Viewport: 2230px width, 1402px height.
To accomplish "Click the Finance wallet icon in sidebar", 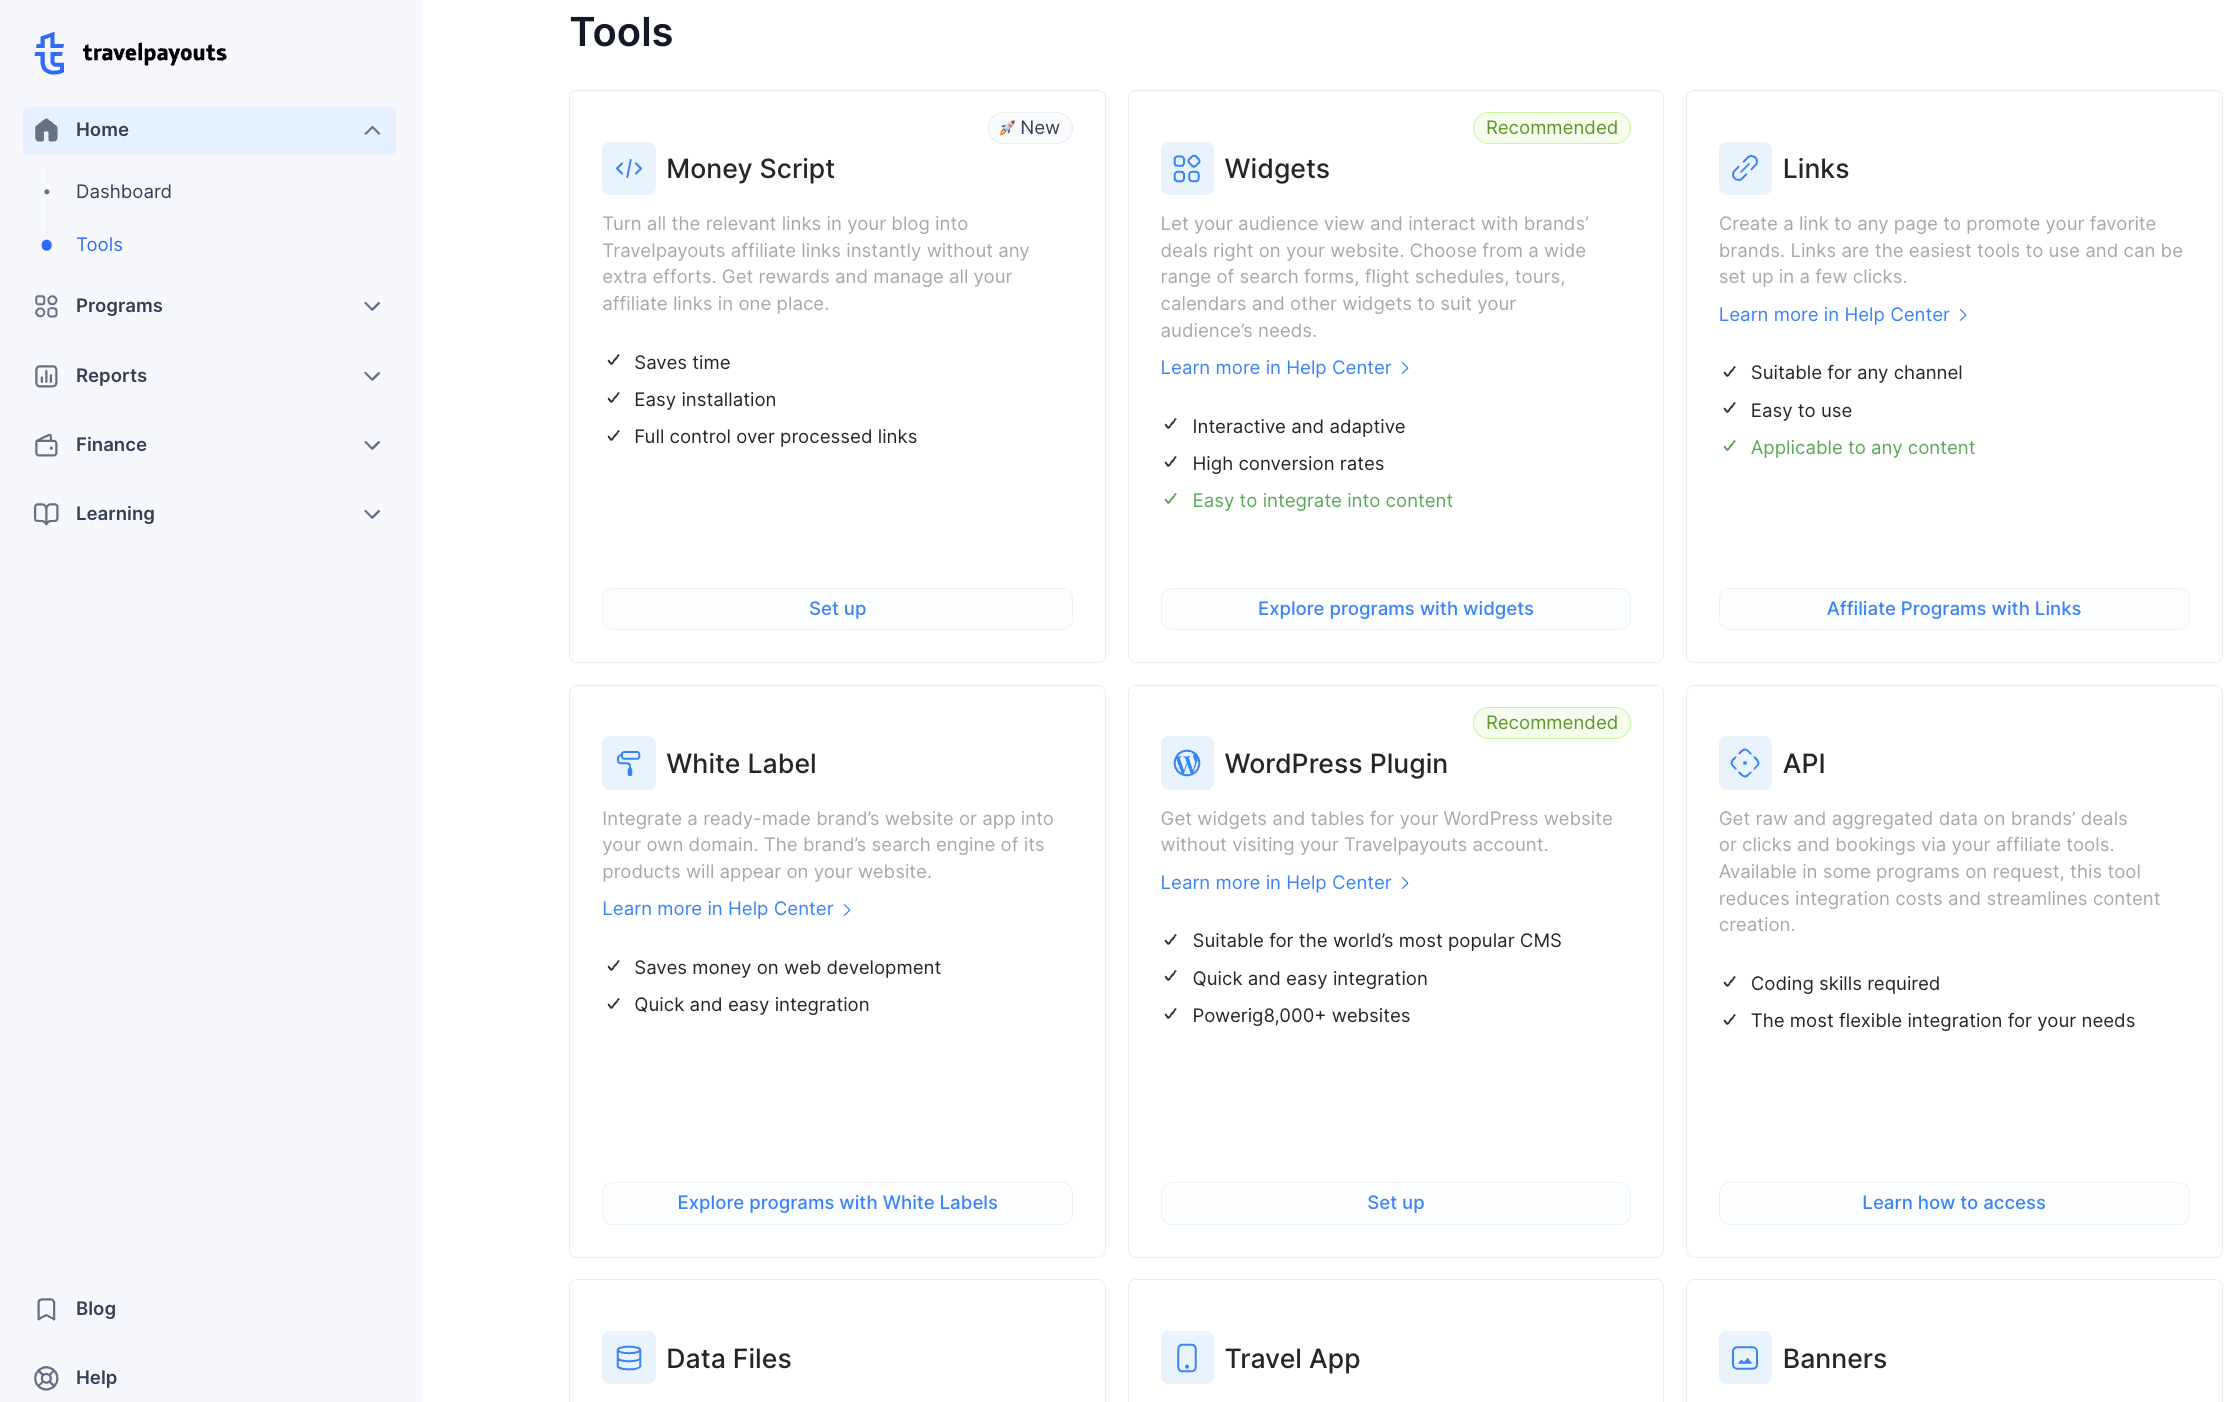I will [x=46, y=445].
